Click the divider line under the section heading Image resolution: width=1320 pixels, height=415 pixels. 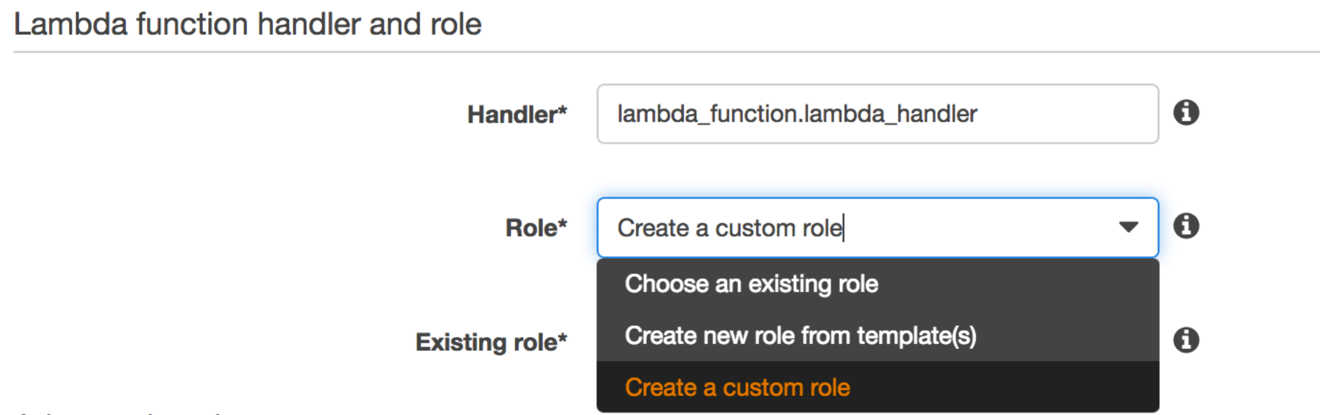coord(660,51)
